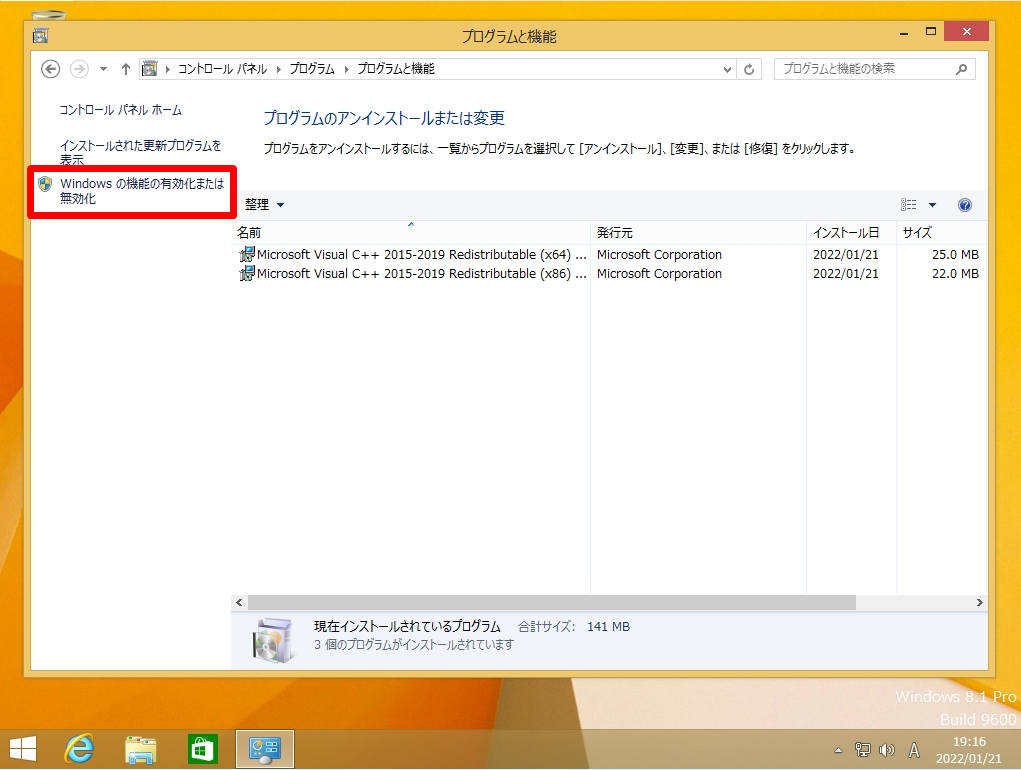This screenshot has width=1021, height=770.
Task: Open コントロール パネル ホーム link
Action: pyautogui.click(x=120, y=110)
